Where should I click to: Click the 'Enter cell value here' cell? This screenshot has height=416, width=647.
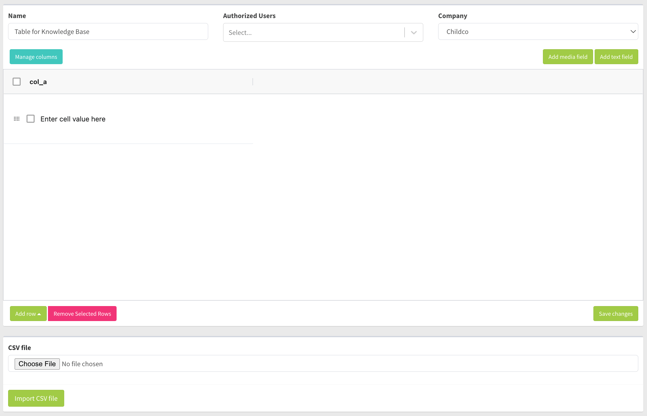73,119
